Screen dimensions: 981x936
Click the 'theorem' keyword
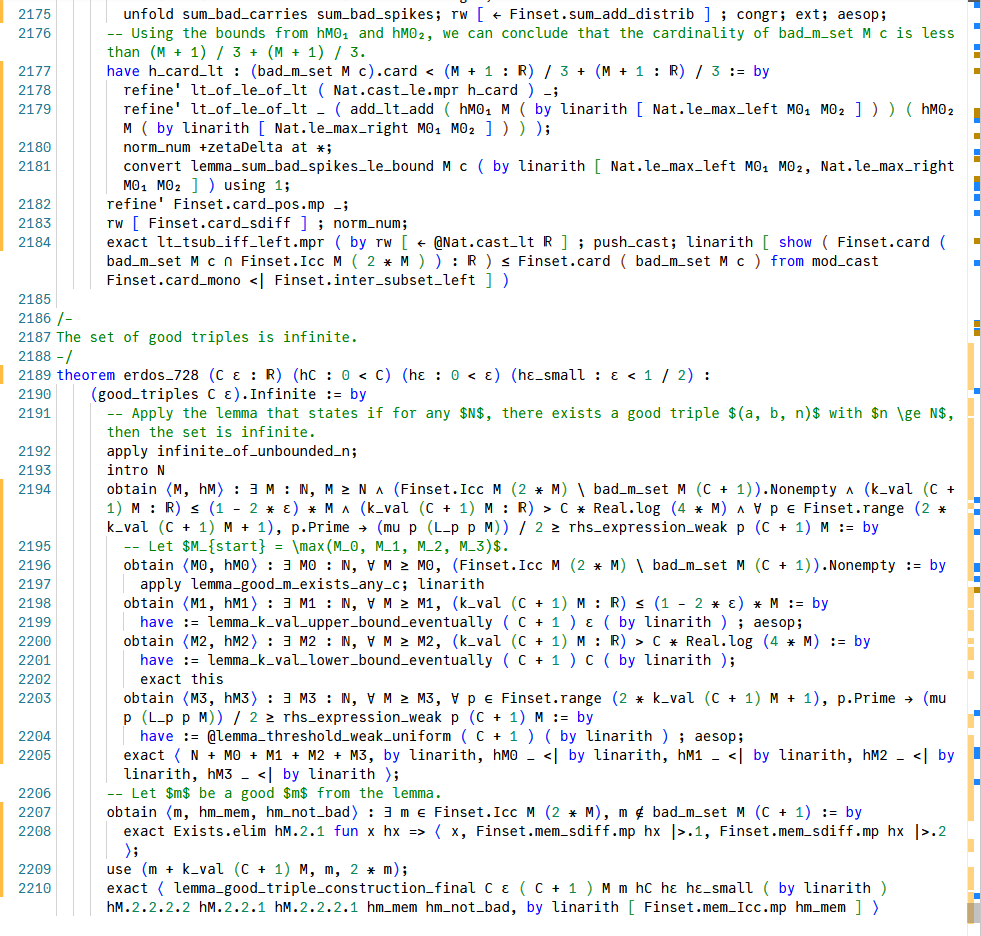click(x=86, y=375)
